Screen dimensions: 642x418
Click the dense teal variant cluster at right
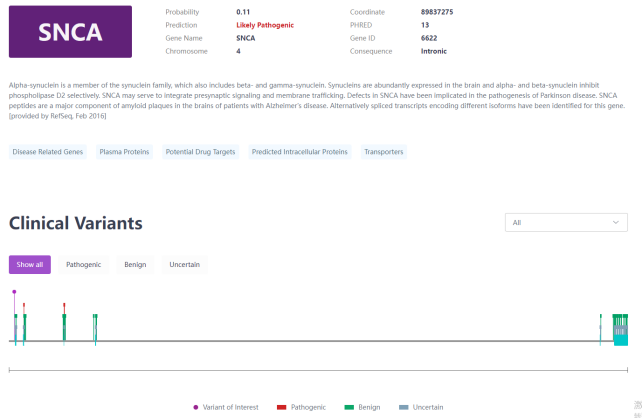620,330
